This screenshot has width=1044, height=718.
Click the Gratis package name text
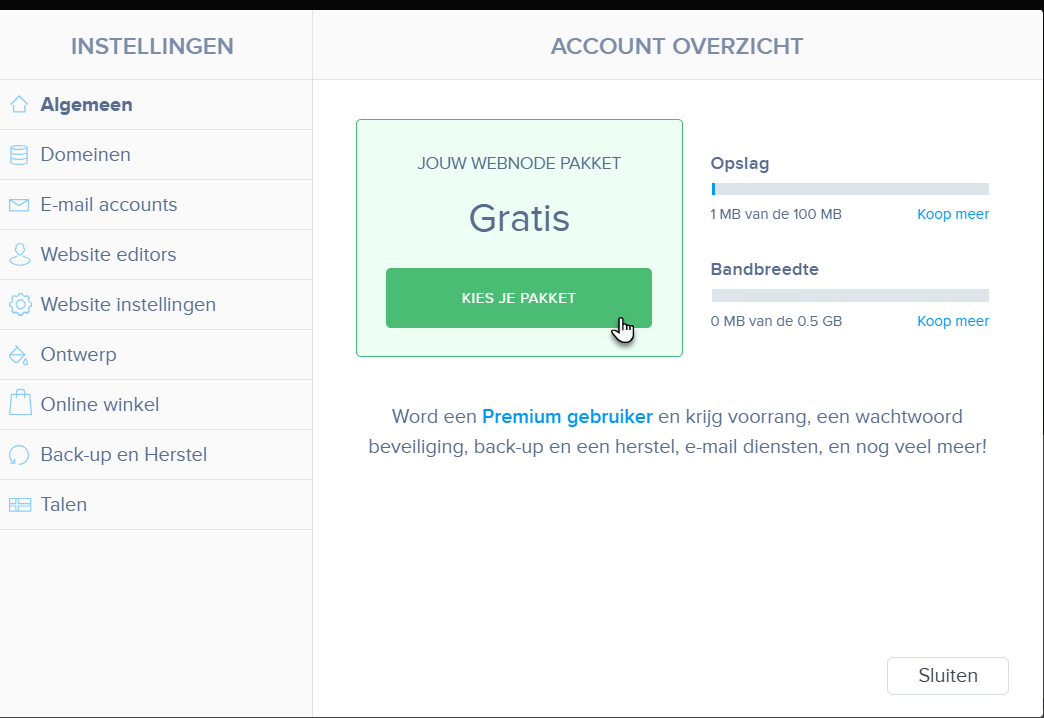click(x=519, y=218)
